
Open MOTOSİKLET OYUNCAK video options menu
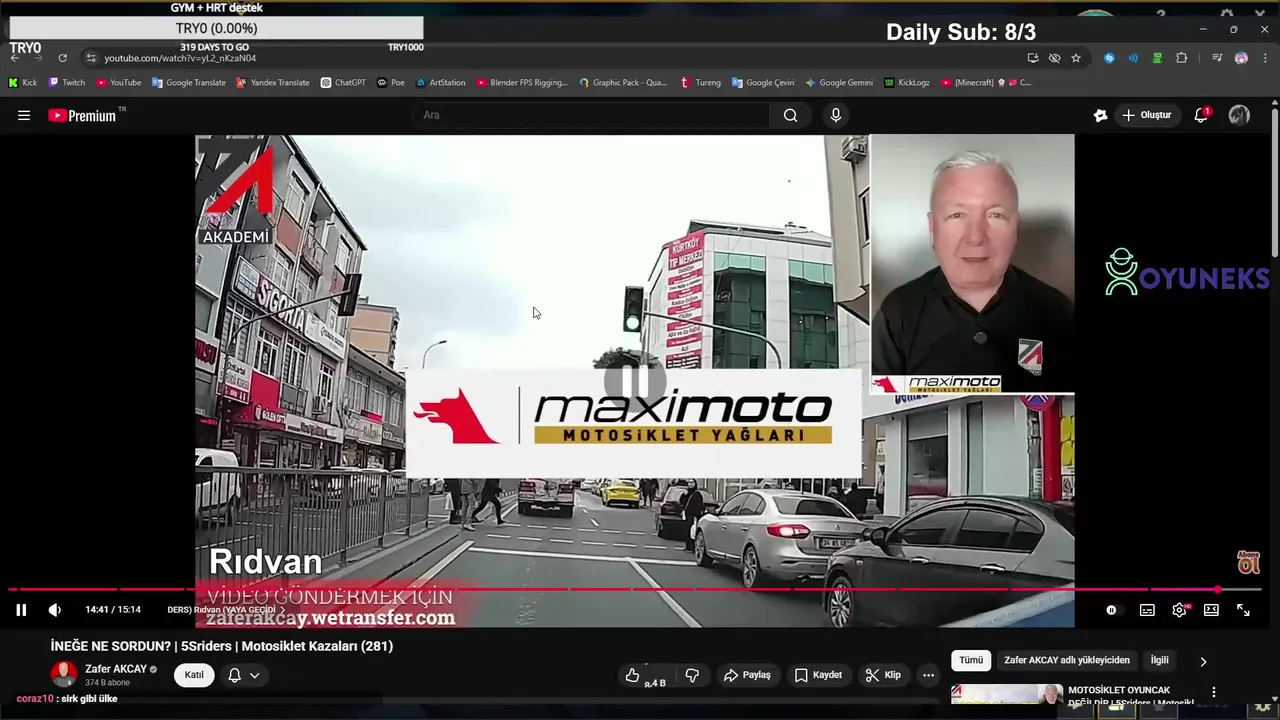1214,692
